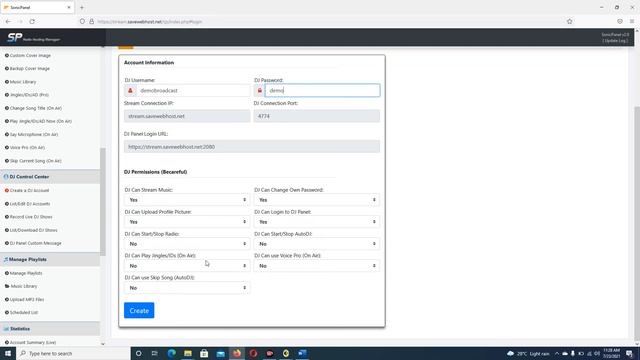
Task: Focus the DJ Username field
Action: click(x=193, y=91)
